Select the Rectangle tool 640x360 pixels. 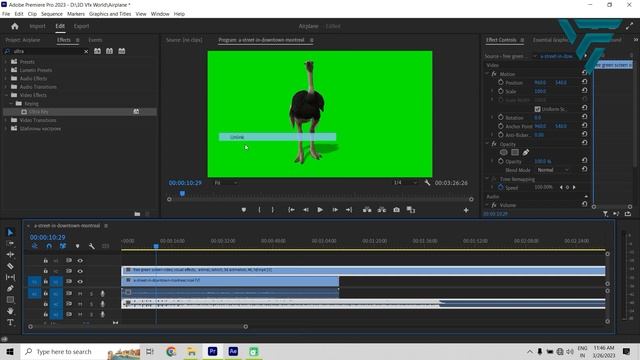pos(10,300)
